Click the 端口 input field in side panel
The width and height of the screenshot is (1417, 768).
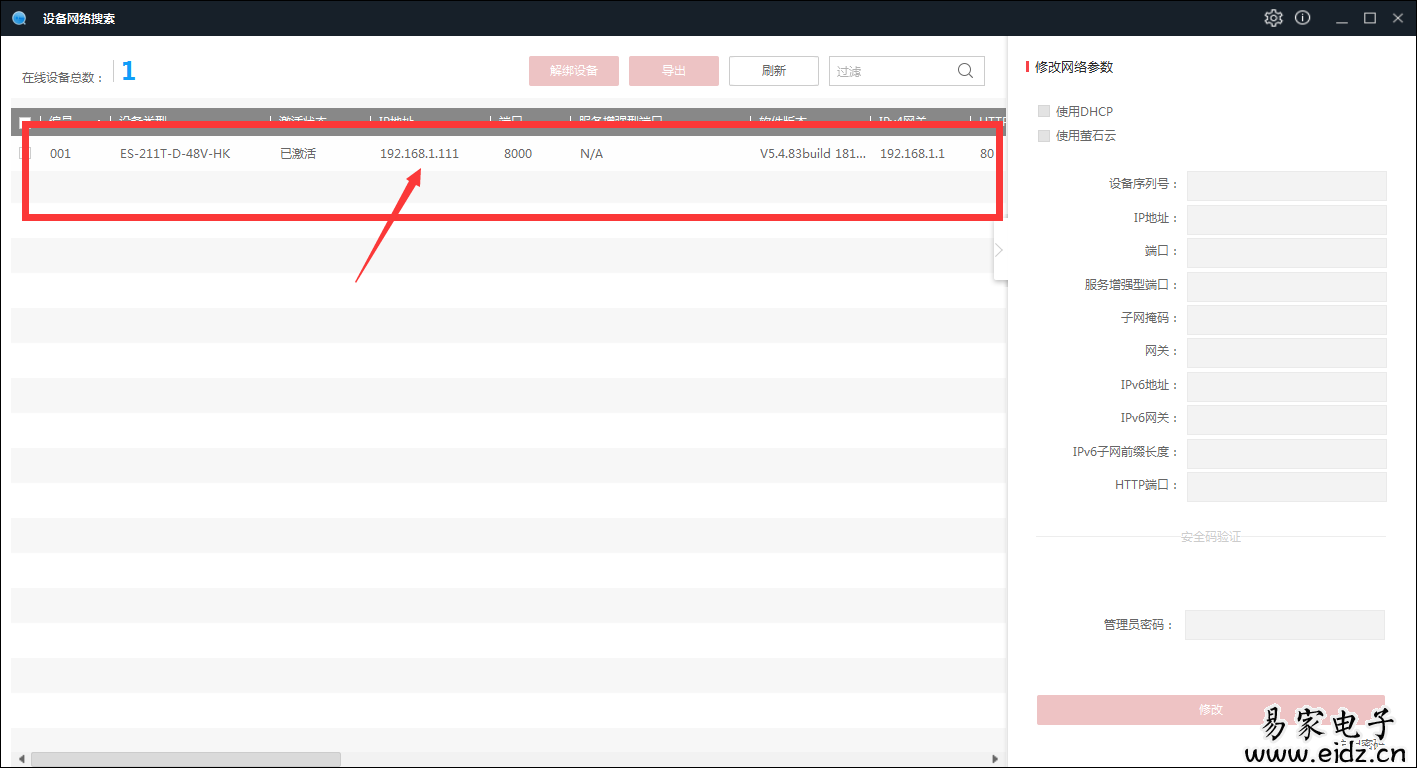(x=1287, y=253)
